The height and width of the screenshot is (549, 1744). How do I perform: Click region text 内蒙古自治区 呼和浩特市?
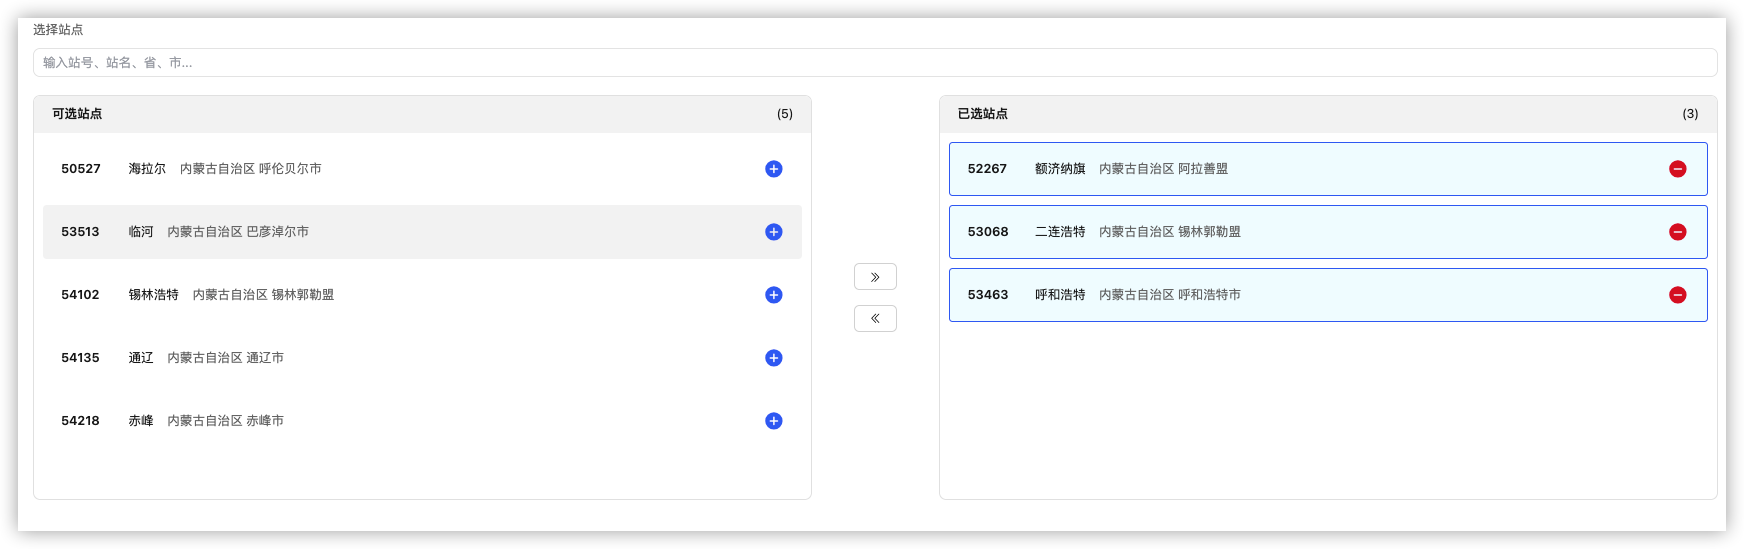(x=1170, y=295)
